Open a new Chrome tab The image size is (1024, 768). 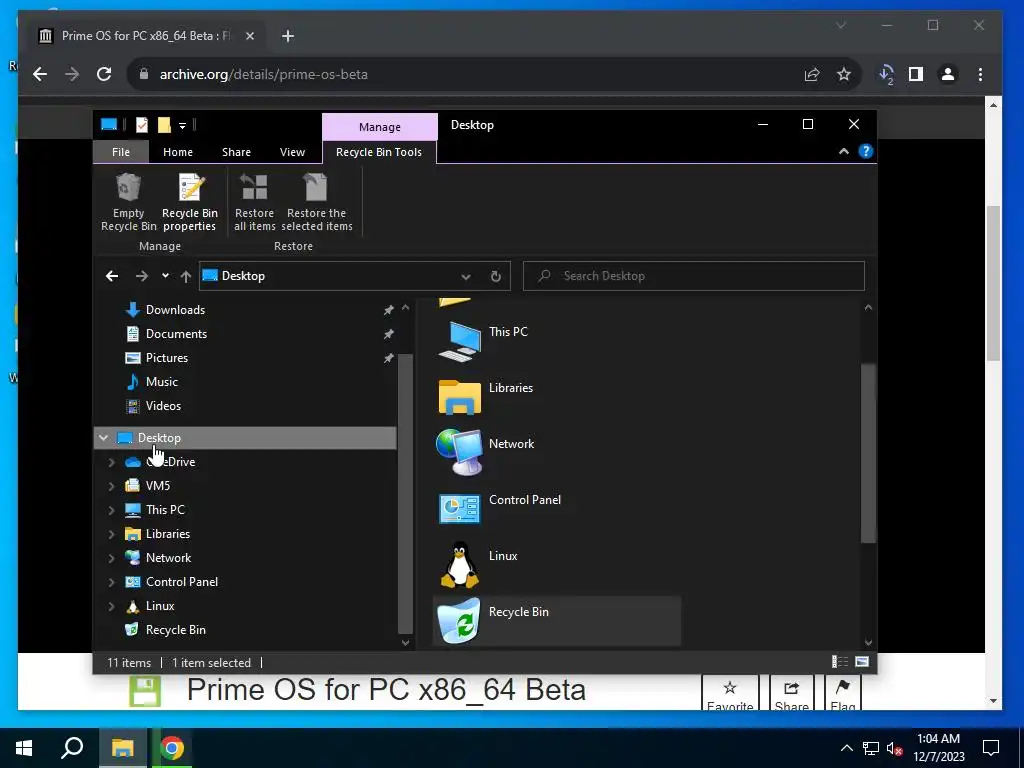click(288, 36)
